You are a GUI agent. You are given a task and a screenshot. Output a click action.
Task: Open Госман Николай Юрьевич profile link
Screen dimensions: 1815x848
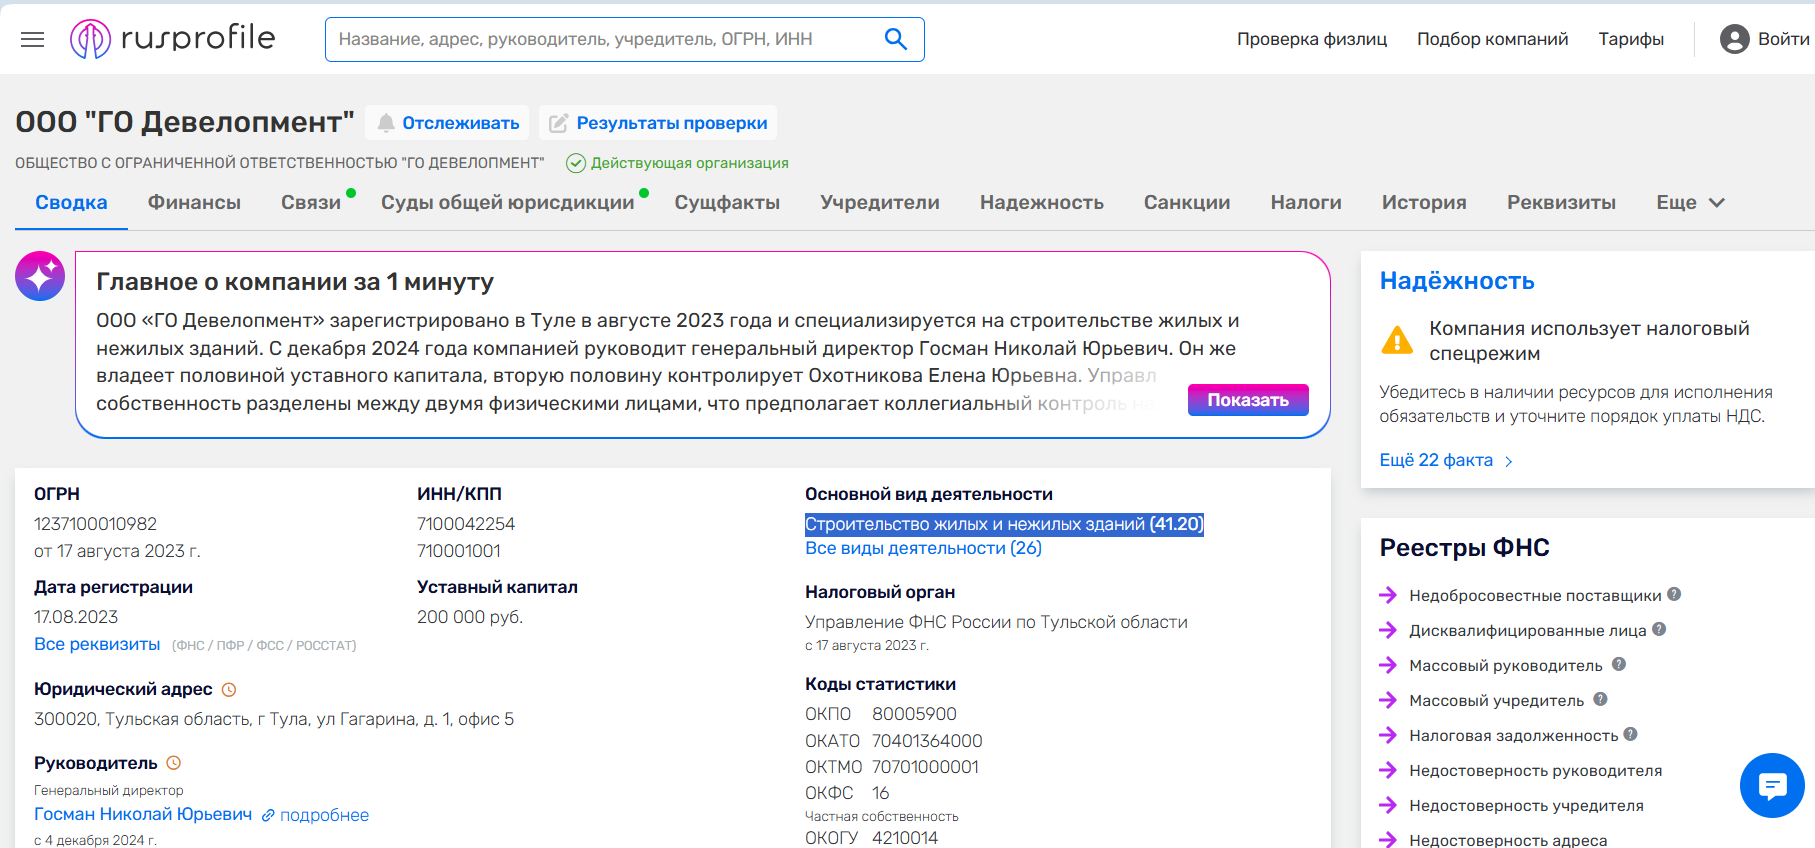point(143,815)
